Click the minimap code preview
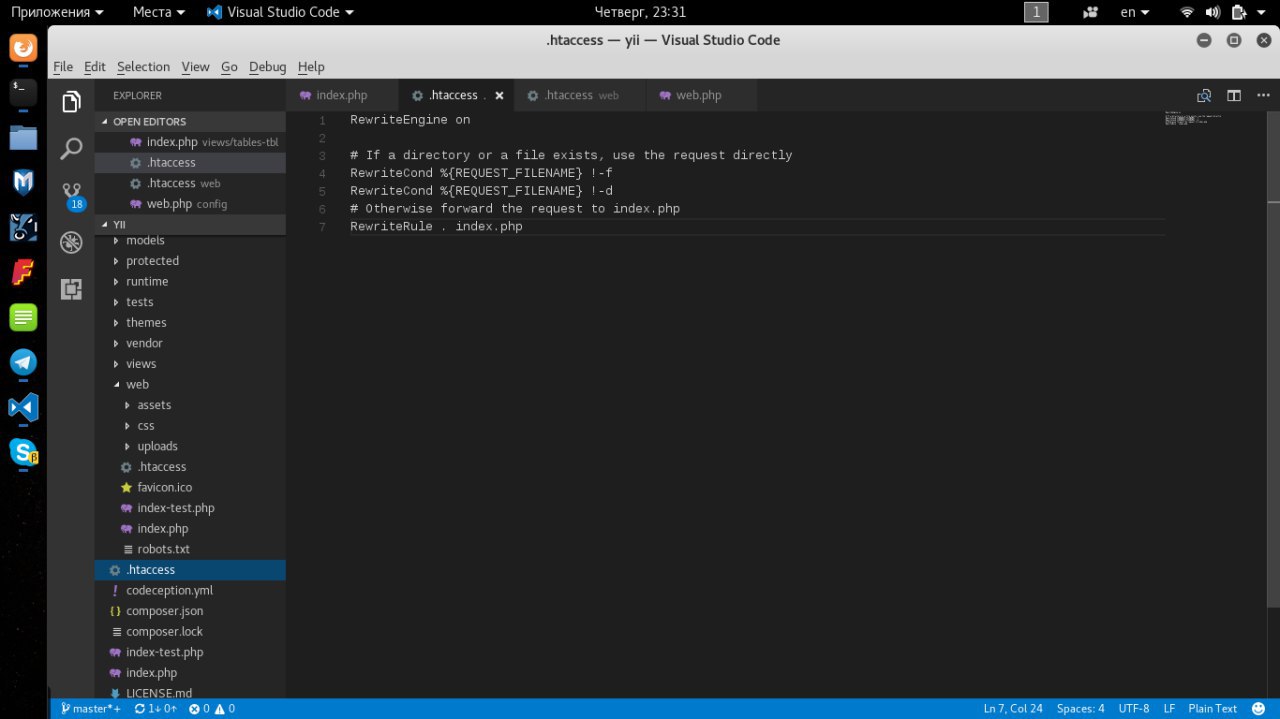1280x719 pixels. tap(1193, 118)
